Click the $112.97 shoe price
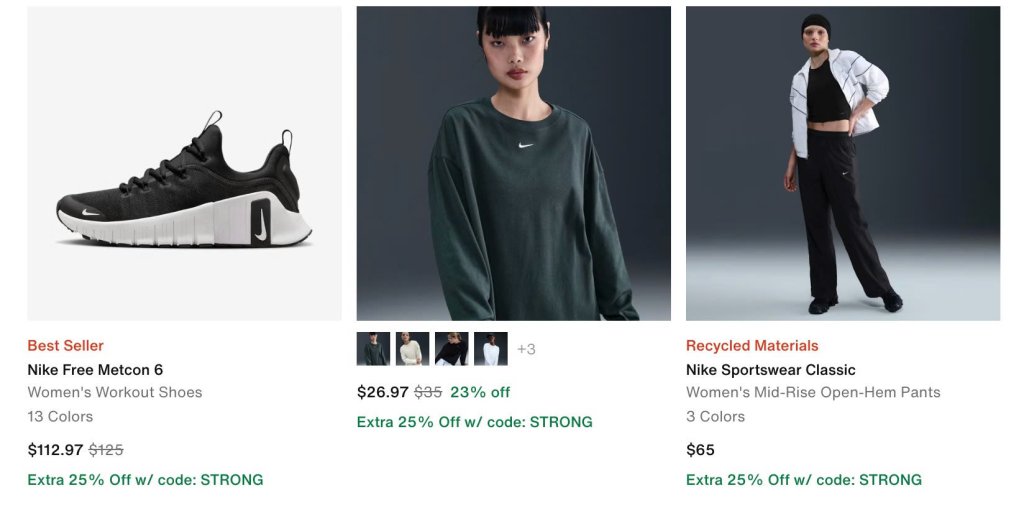This screenshot has height=516, width=1024. click(55, 450)
